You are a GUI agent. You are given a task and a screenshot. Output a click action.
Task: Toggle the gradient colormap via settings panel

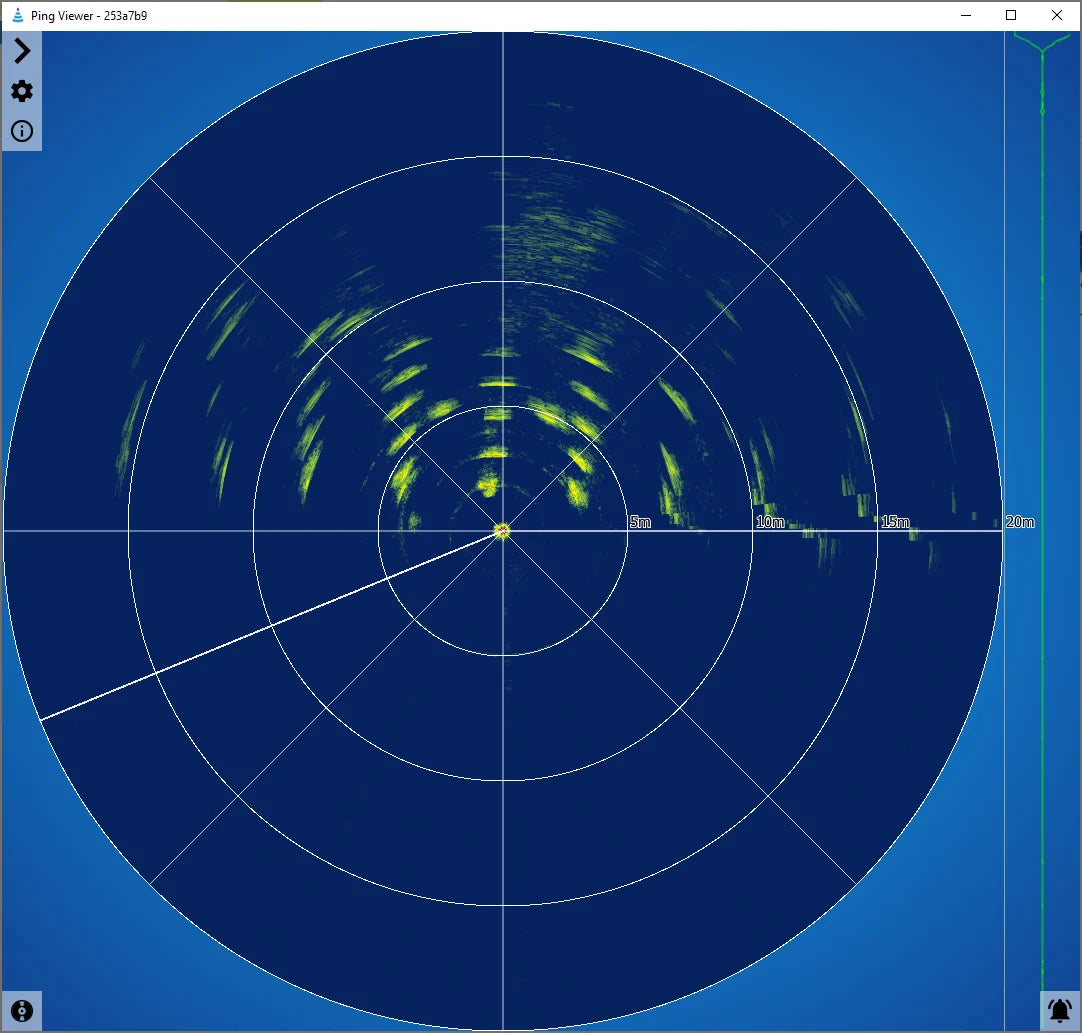21,91
